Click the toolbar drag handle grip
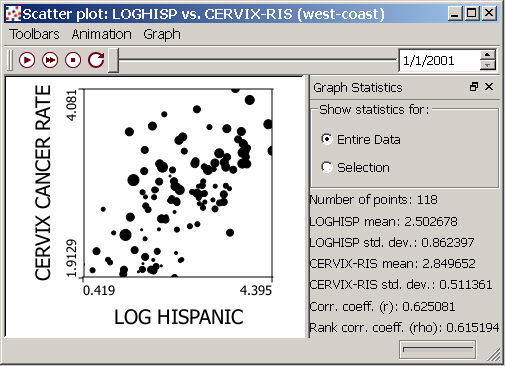Image resolution: width=505 pixels, height=366 pixels. [x=10, y=60]
